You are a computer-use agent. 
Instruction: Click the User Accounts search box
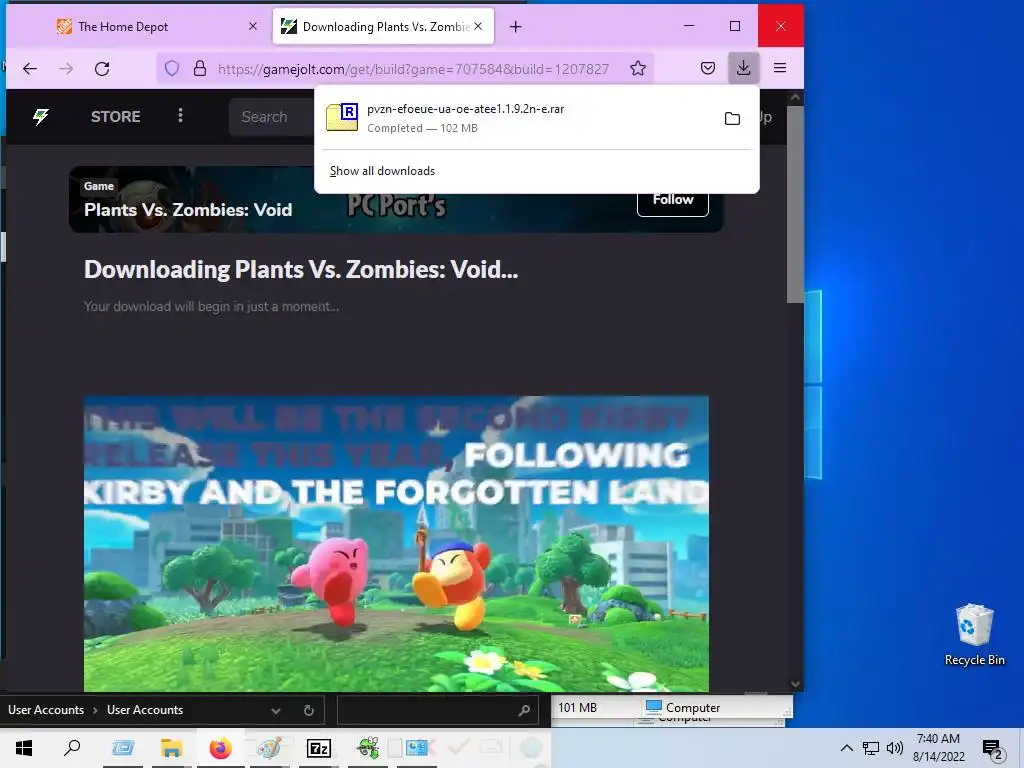pos(437,711)
